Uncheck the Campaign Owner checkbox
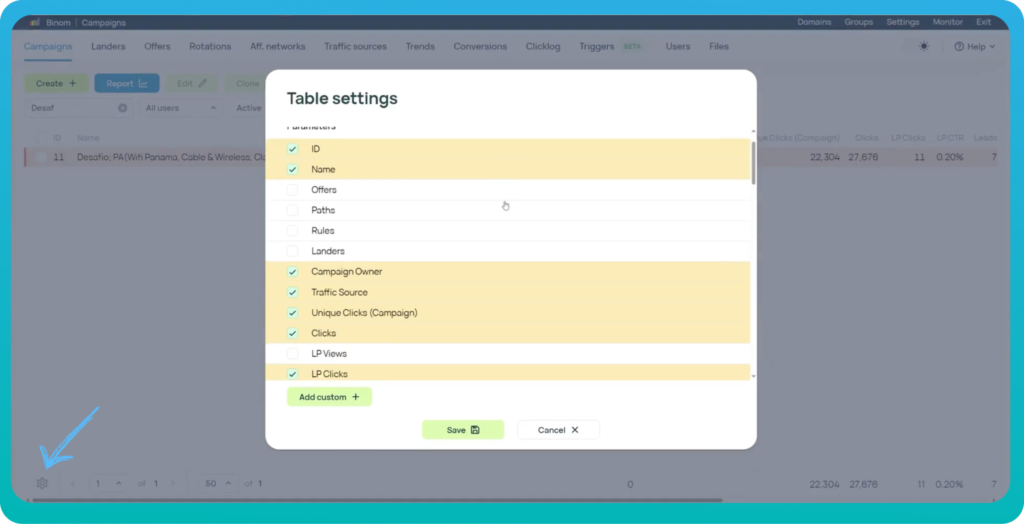The height and width of the screenshot is (524, 1024). point(293,272)
